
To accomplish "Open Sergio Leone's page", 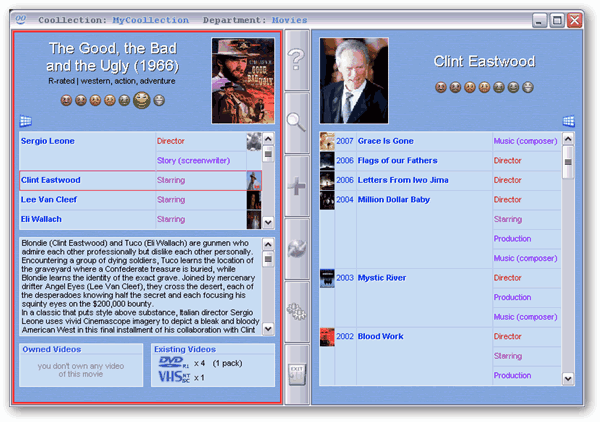I will (x=48, y=141).
